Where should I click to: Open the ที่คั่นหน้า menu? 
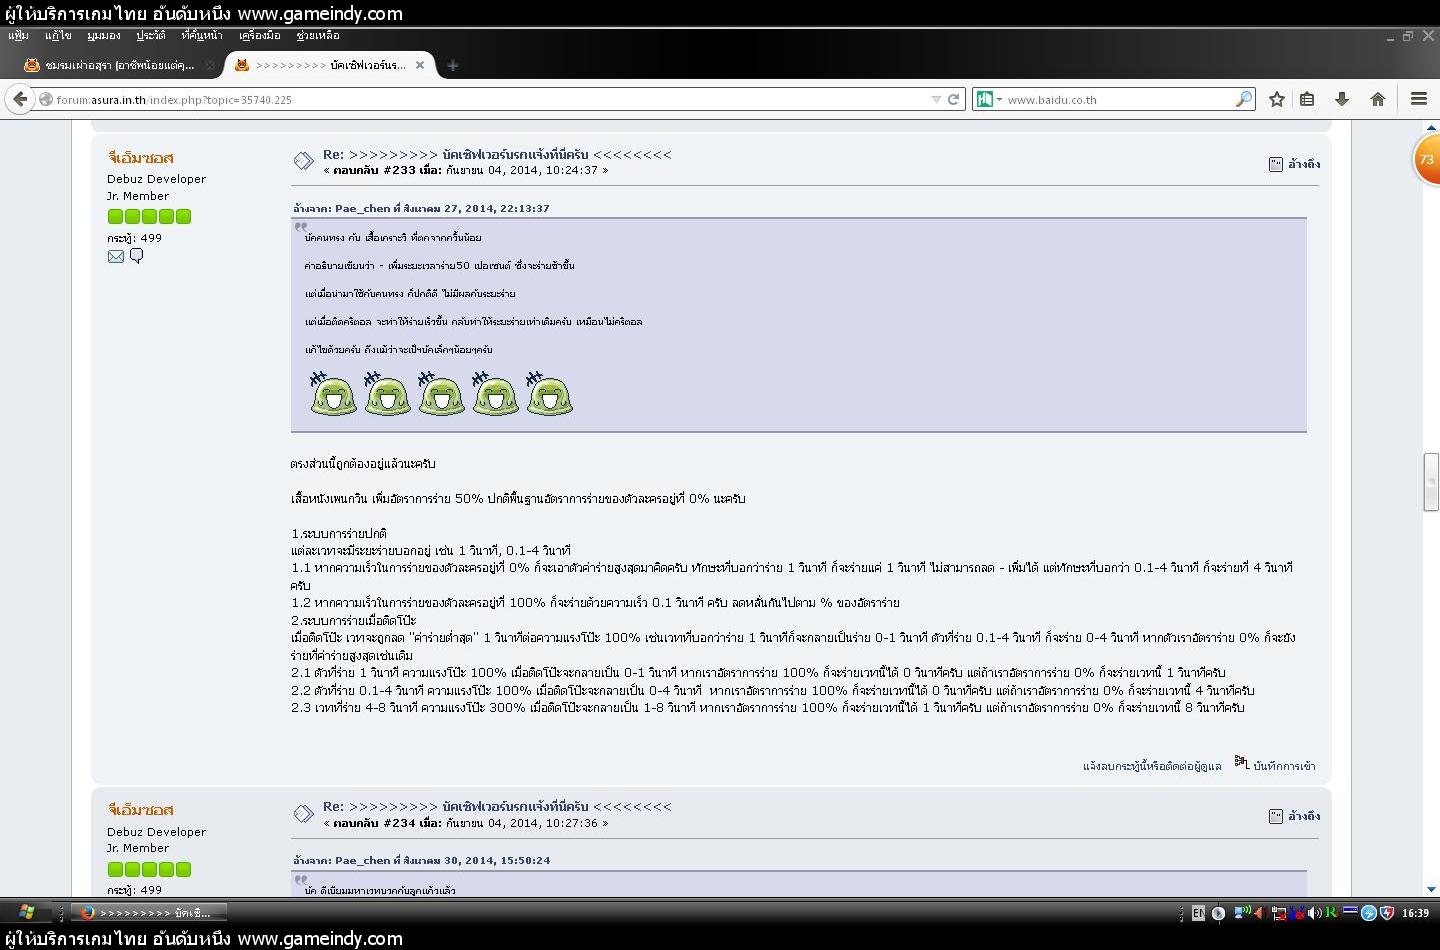click(x=202, y=35)
